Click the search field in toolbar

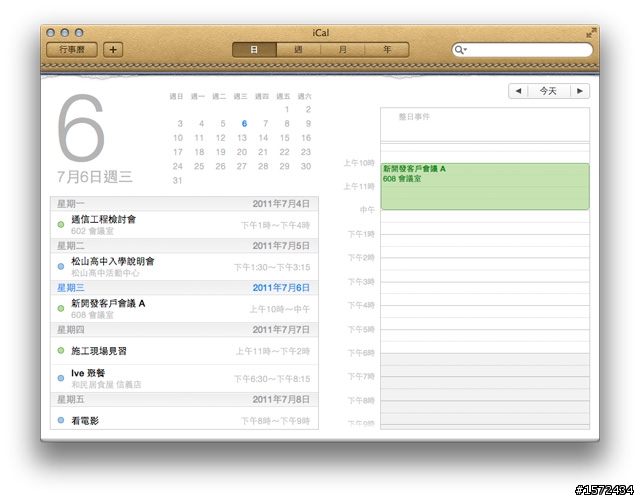click(522, 50)
